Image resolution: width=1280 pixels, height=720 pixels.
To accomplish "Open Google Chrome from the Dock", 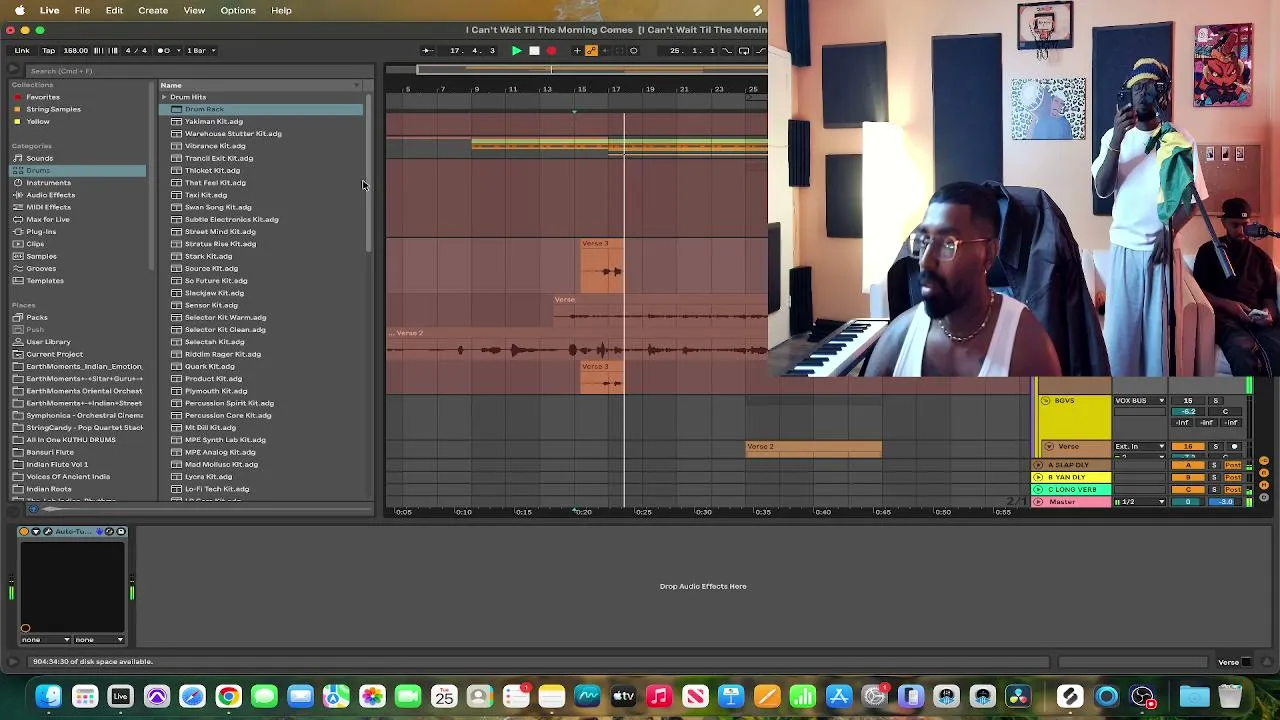I will pos(228,696).
